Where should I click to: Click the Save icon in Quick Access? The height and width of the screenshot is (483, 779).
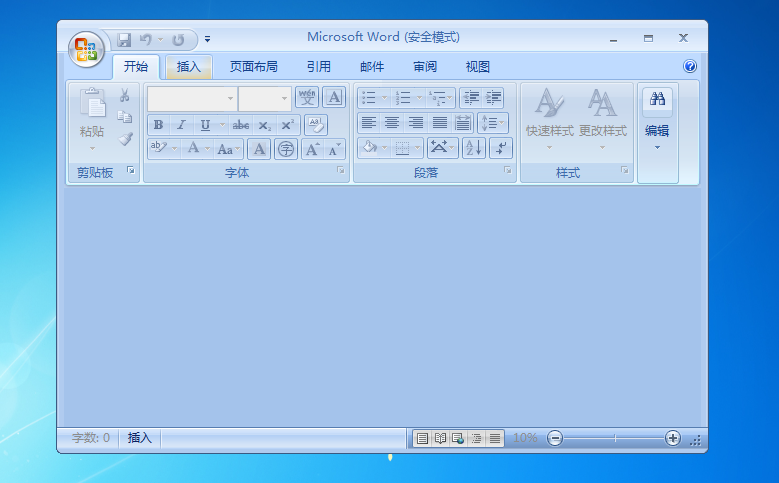(x=124, y=39)
